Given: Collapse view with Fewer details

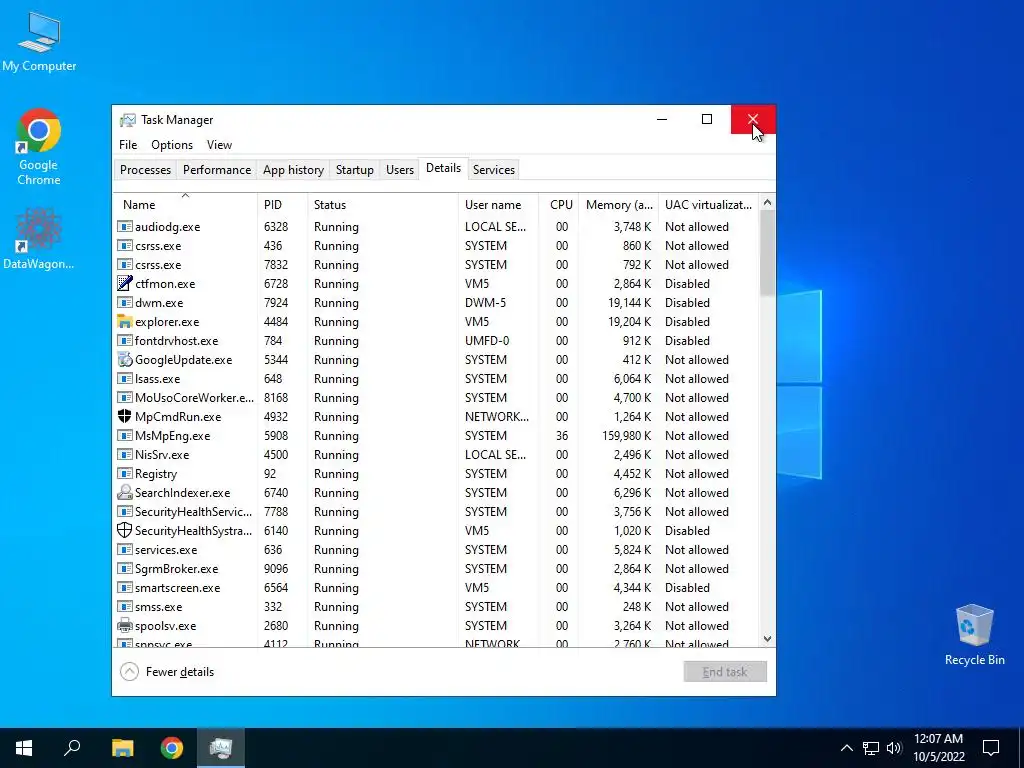Looking at the screenshot, I should point(167,671).
